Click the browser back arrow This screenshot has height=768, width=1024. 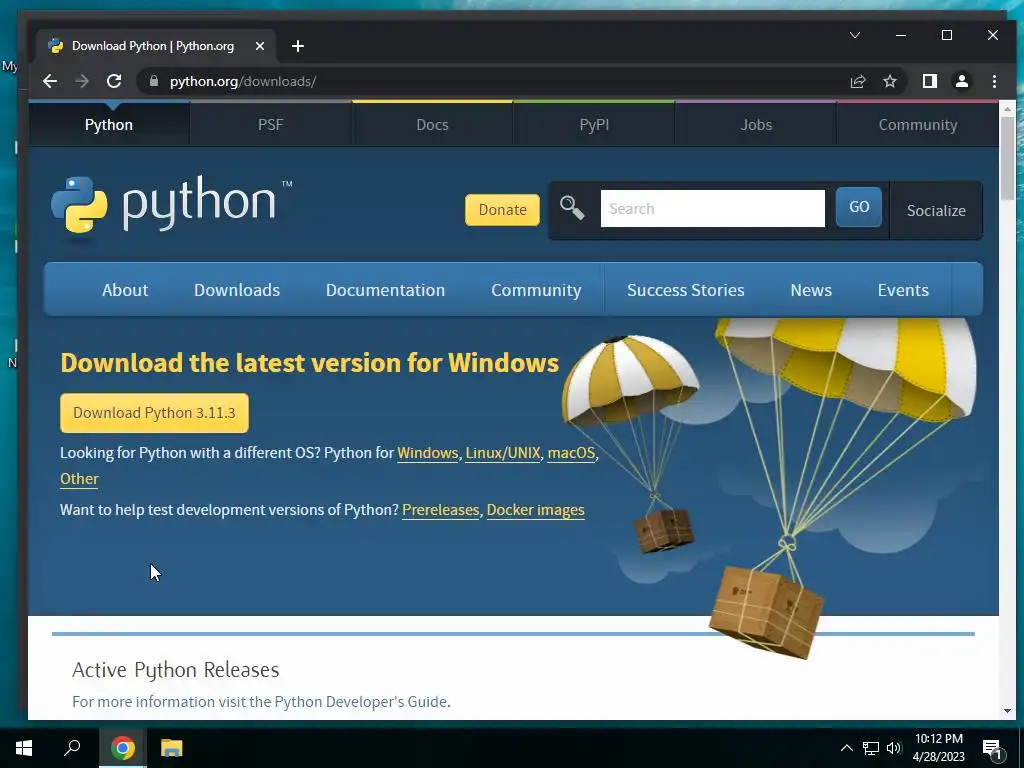(x=50, y=81)
